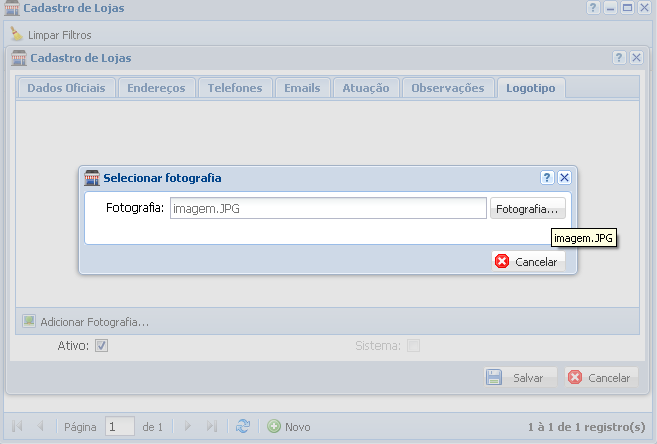Screen dimensions: 657x444
Task: Close the Selecionar fotografia dialog
Action: (x=564, y=178)
